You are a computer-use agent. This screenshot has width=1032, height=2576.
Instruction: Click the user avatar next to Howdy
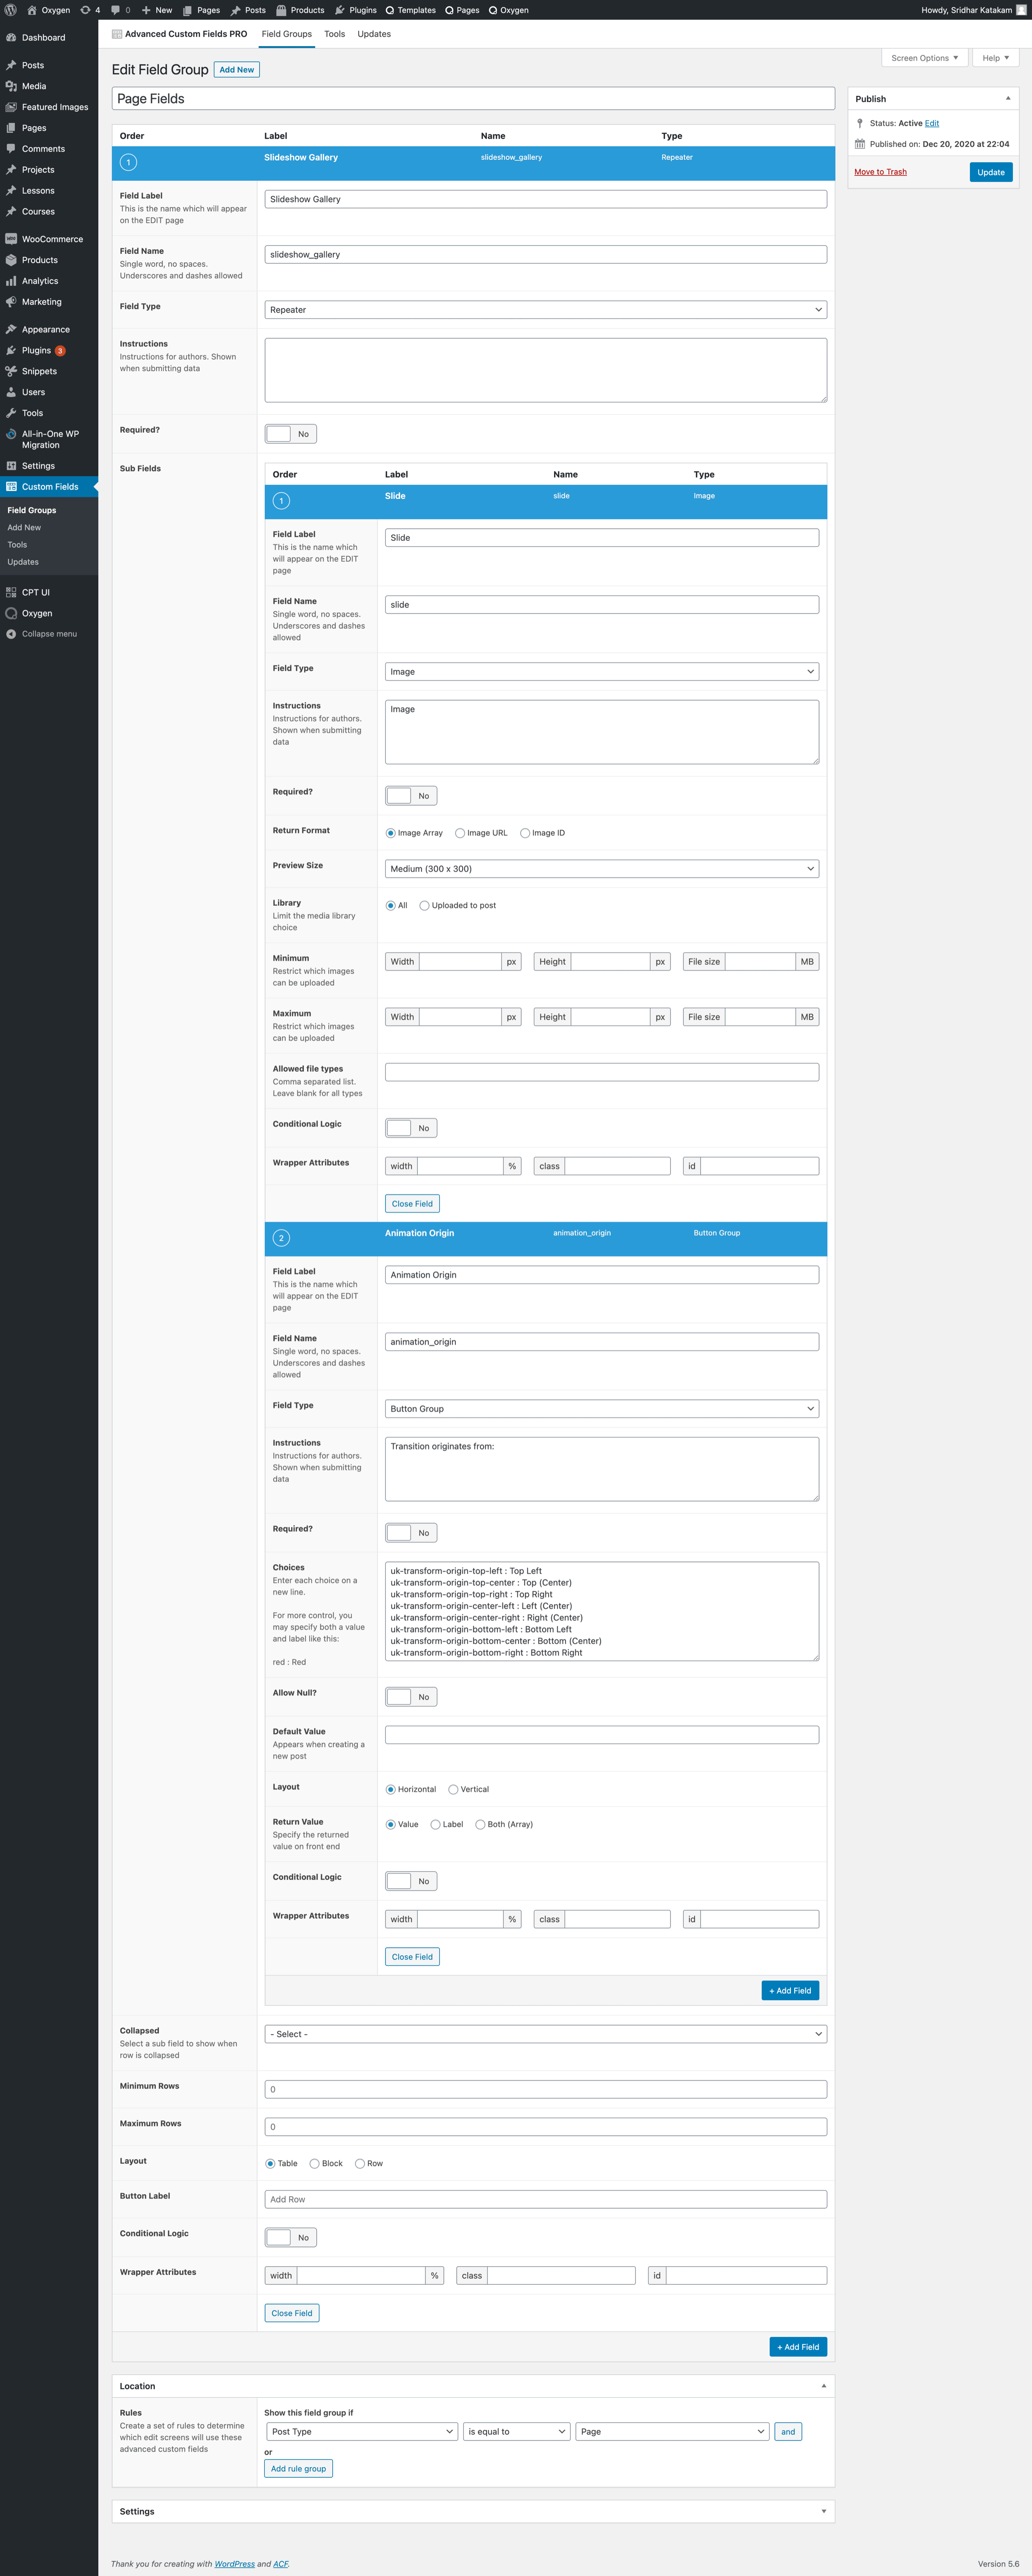tap(1021, 10)
